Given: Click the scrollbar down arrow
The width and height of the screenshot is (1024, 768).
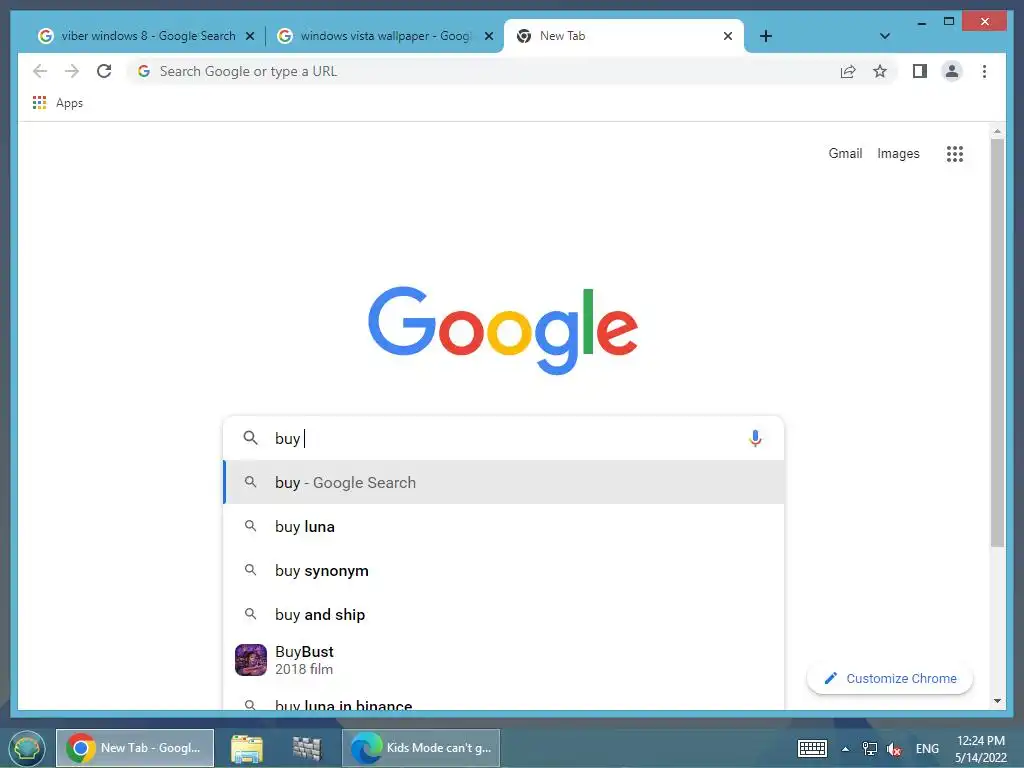Looking at the screenshot, I should pos(997,701).
